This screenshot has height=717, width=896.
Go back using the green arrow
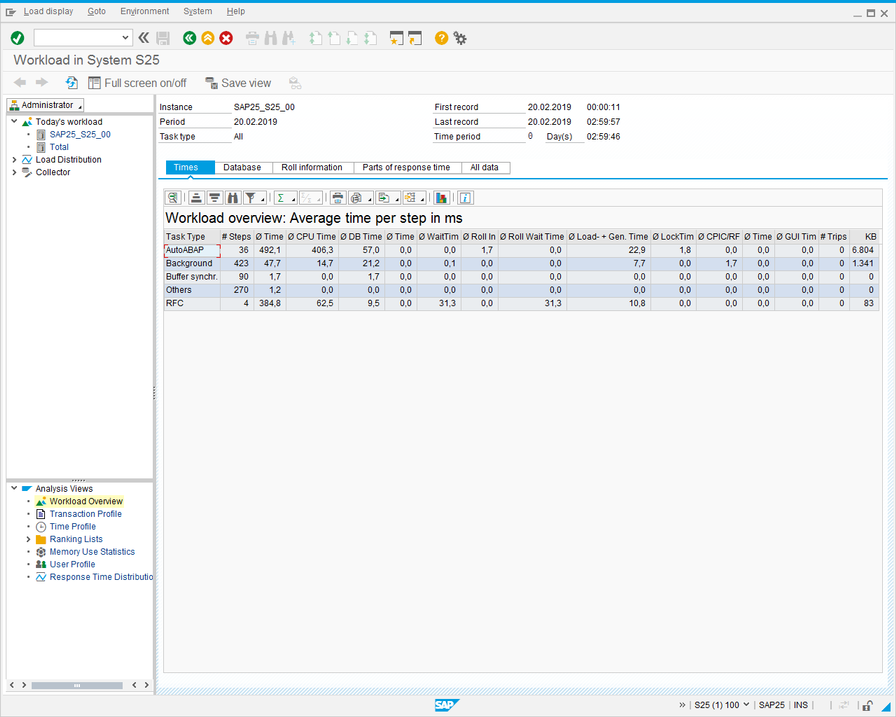[190, 38]
